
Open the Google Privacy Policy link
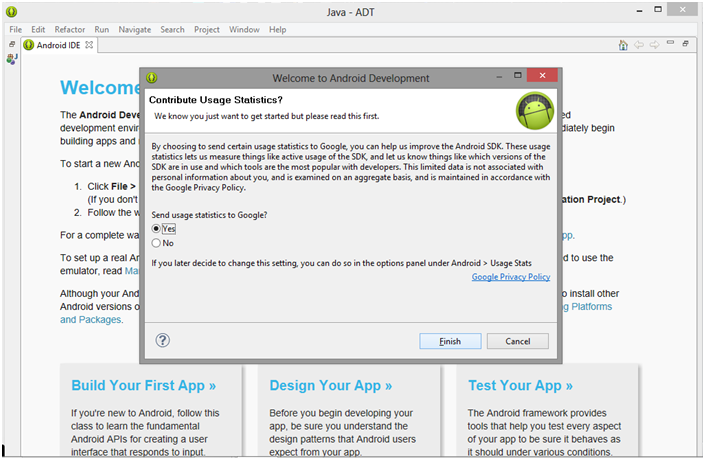pyautogui.click(x=511, y=277)
